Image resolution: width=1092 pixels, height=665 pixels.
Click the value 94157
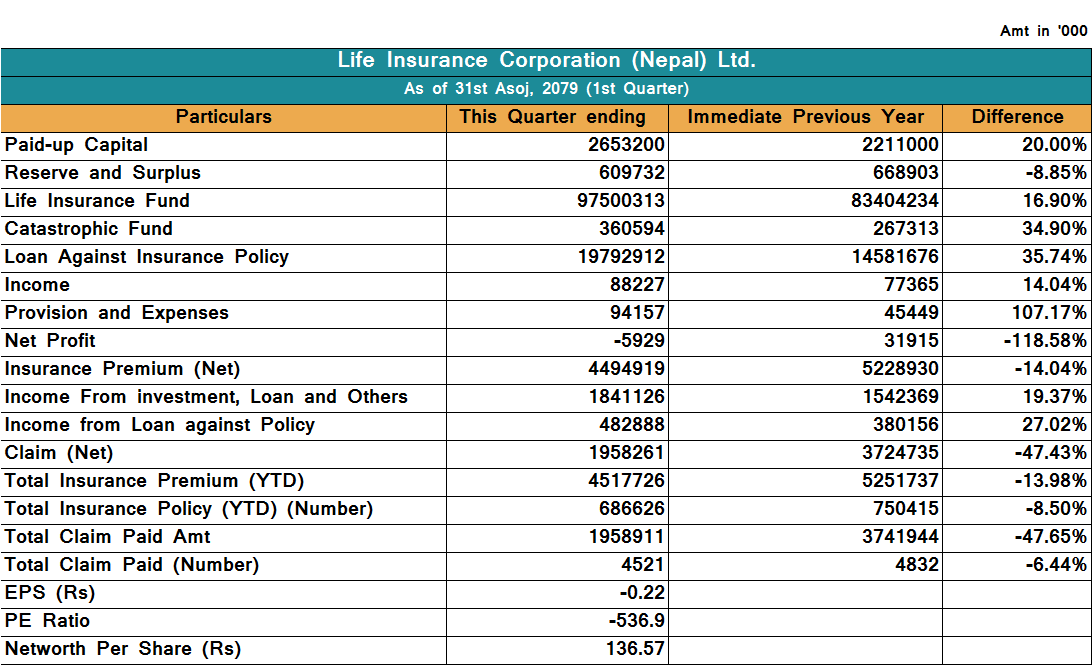click(637, 313)
